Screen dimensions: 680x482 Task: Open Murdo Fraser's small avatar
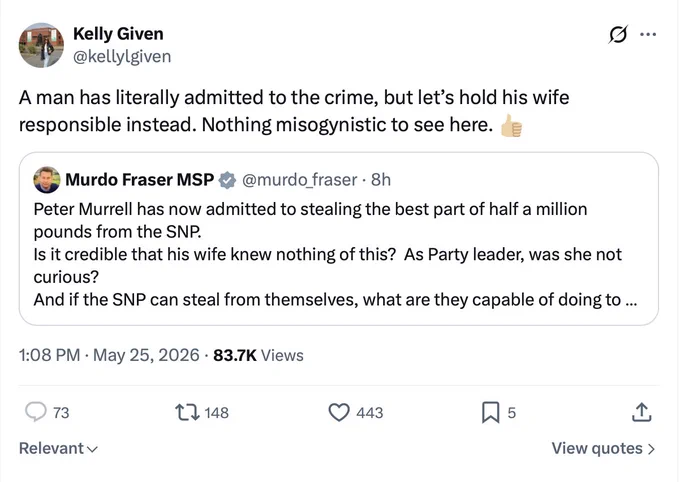[47, 180]
